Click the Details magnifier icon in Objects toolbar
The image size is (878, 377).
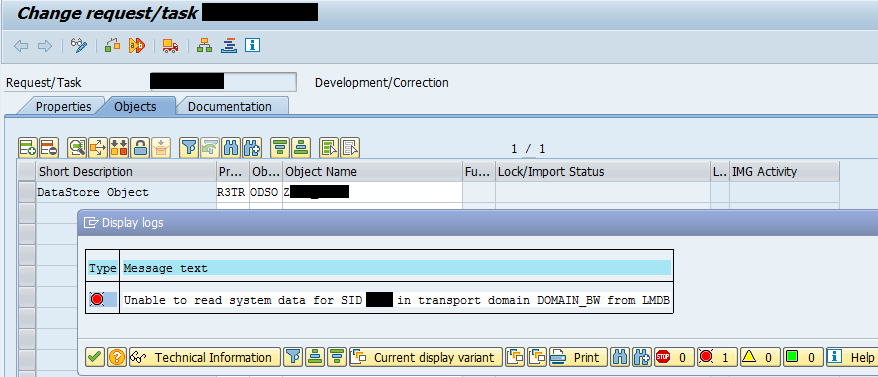pos(77,148)
